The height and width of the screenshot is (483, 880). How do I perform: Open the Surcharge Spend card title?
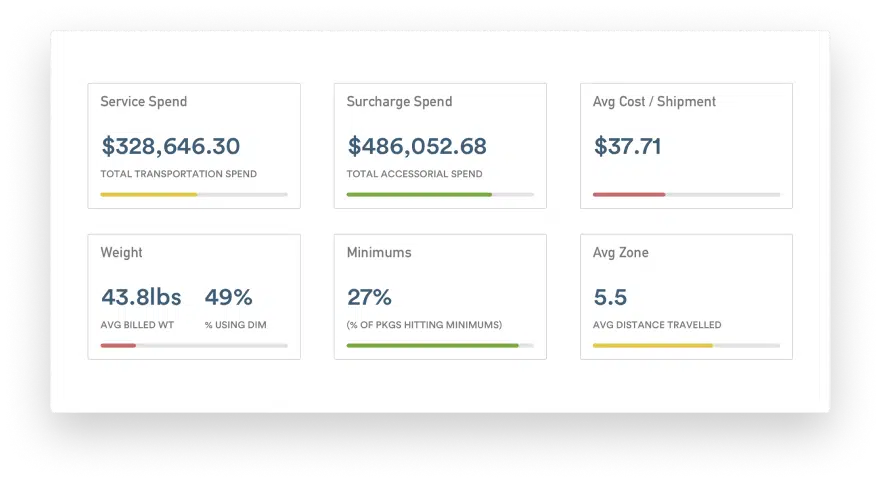399,102
